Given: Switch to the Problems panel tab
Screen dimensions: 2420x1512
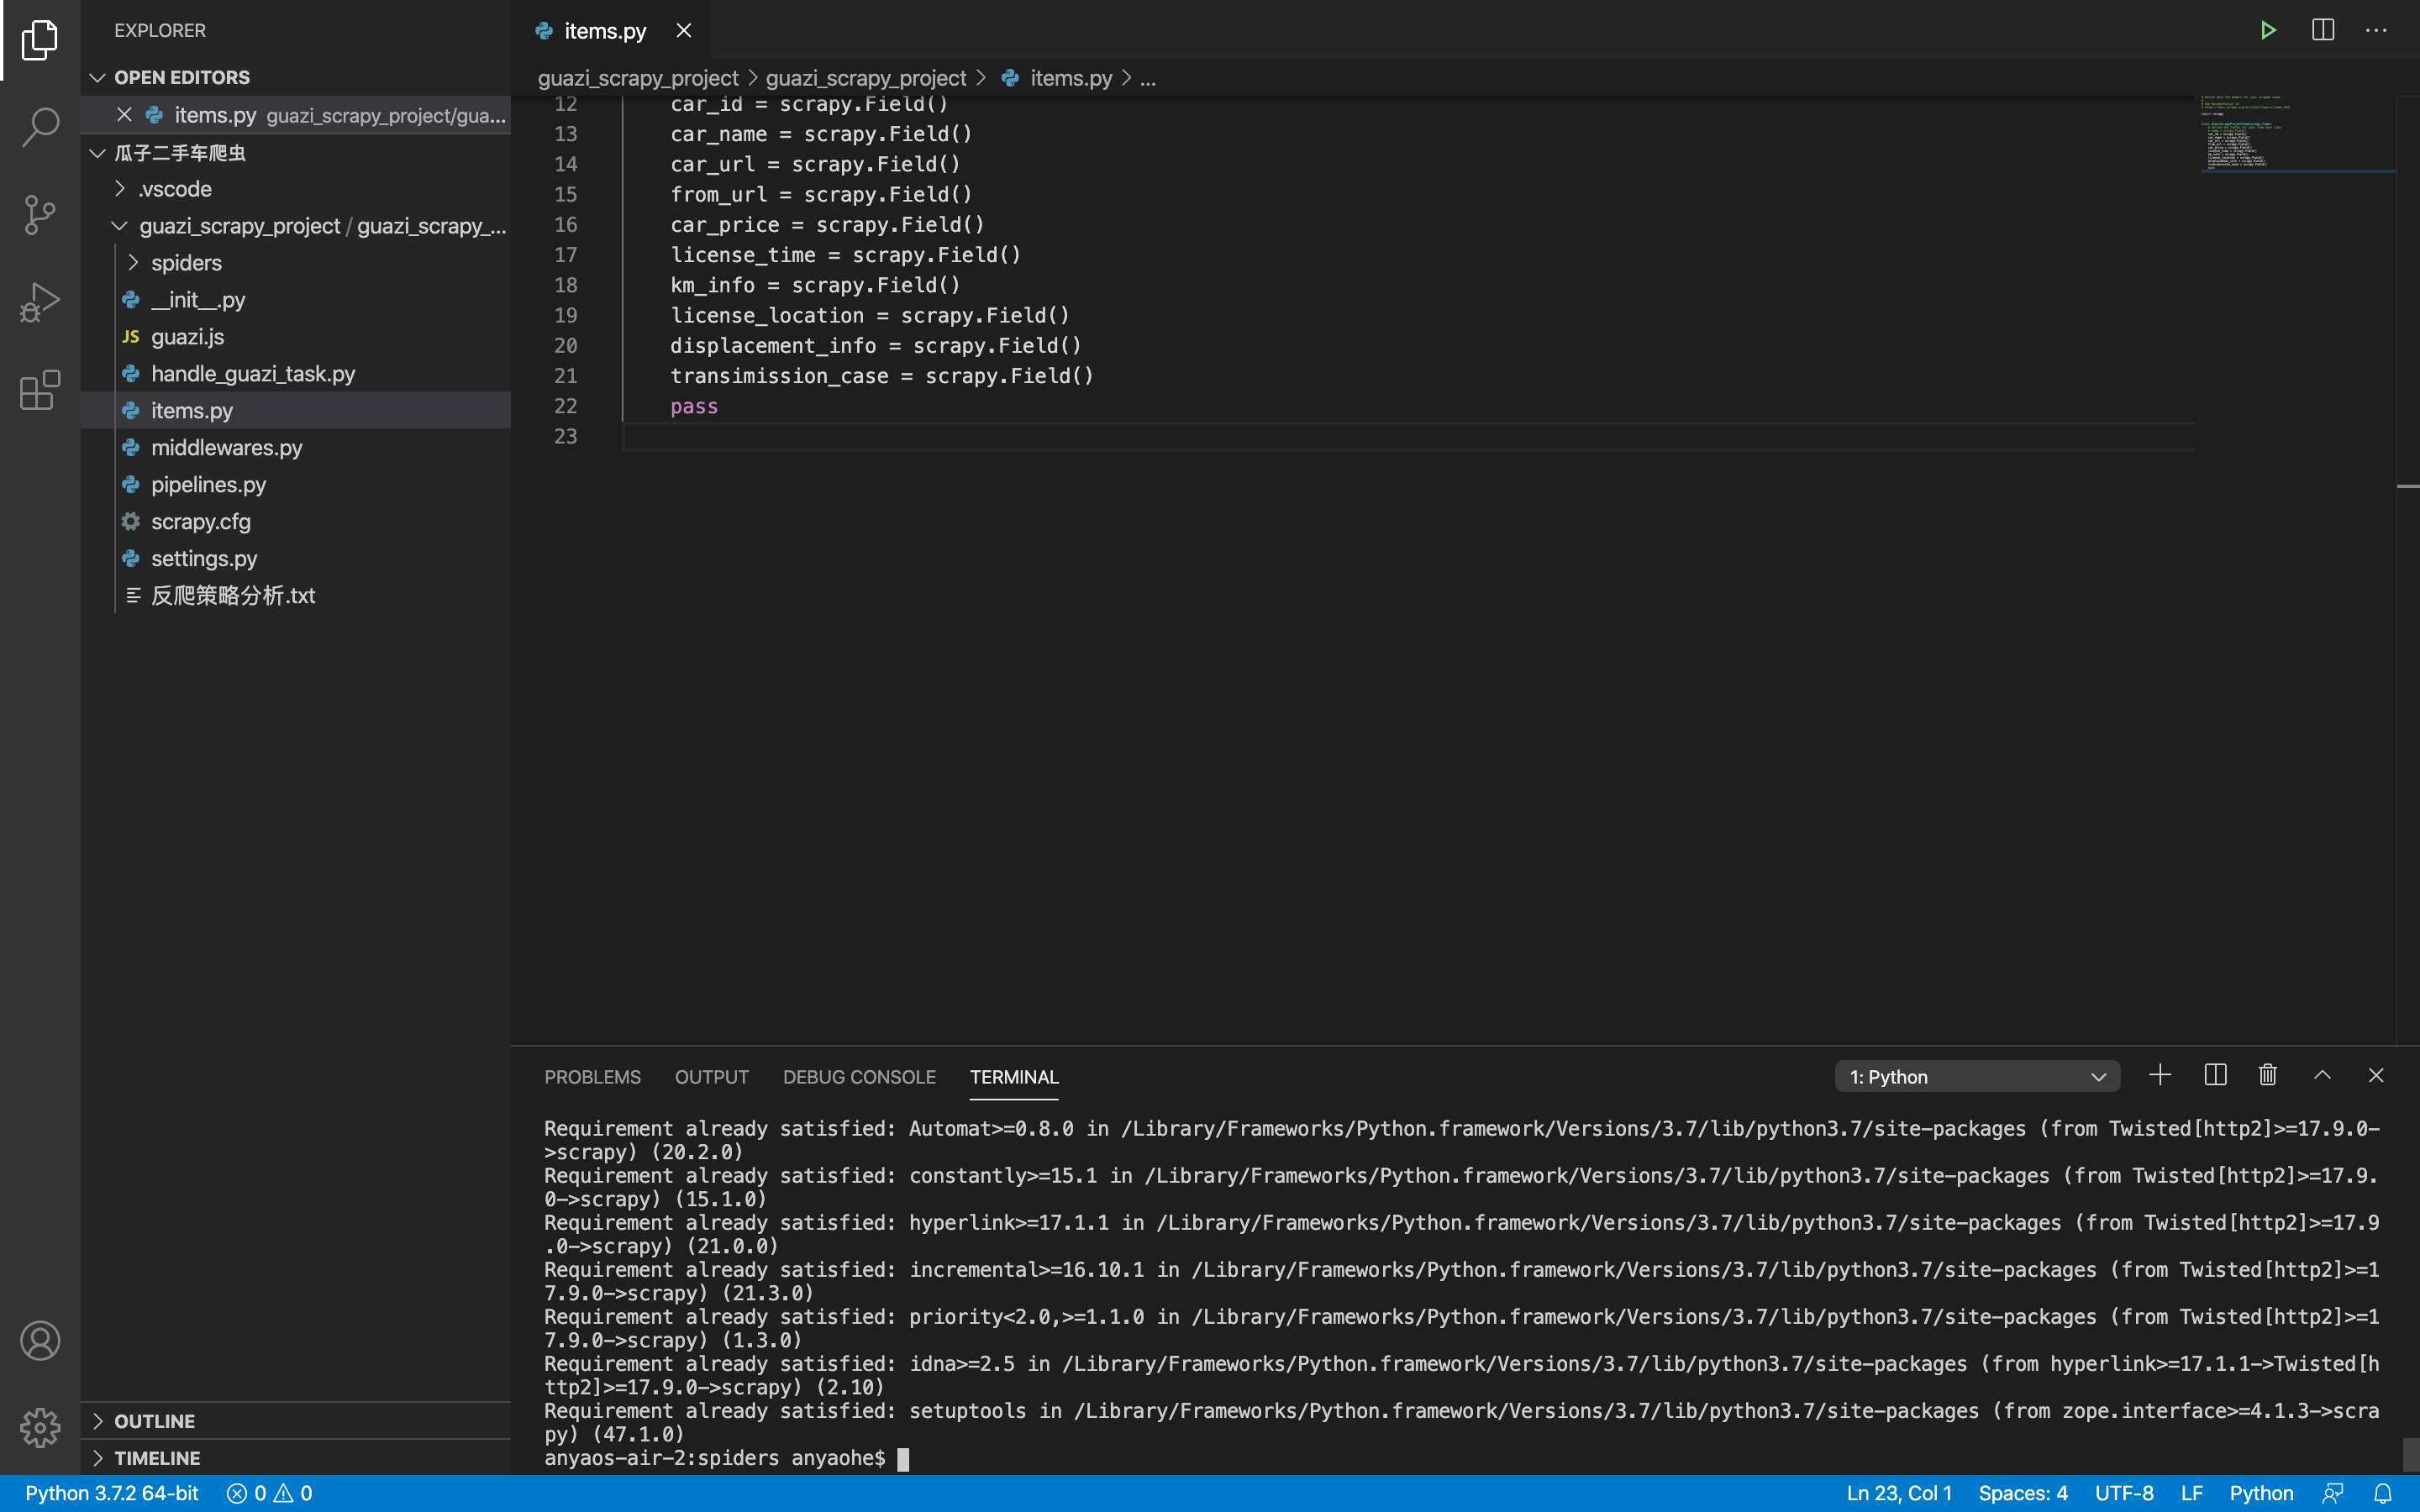Looking at the screenshot, I should [593, 1077].
